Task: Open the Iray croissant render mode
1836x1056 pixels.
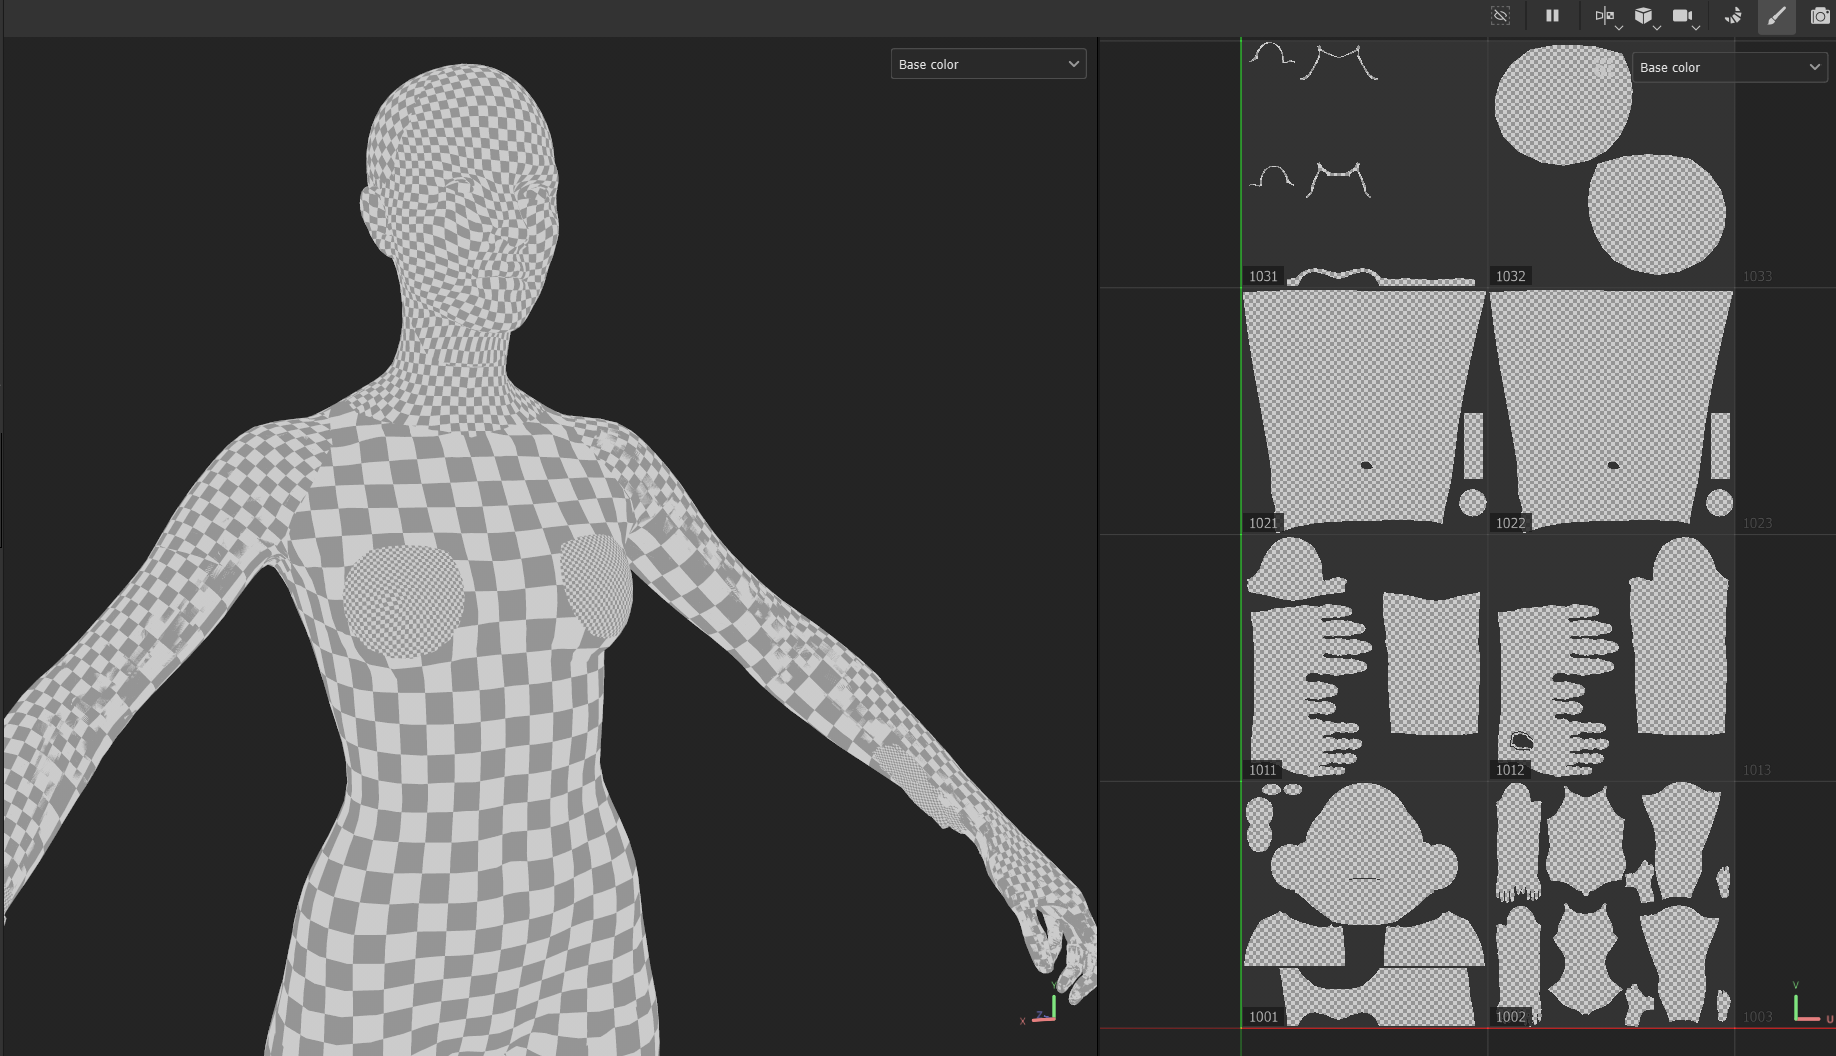Action: (1733, 16)
